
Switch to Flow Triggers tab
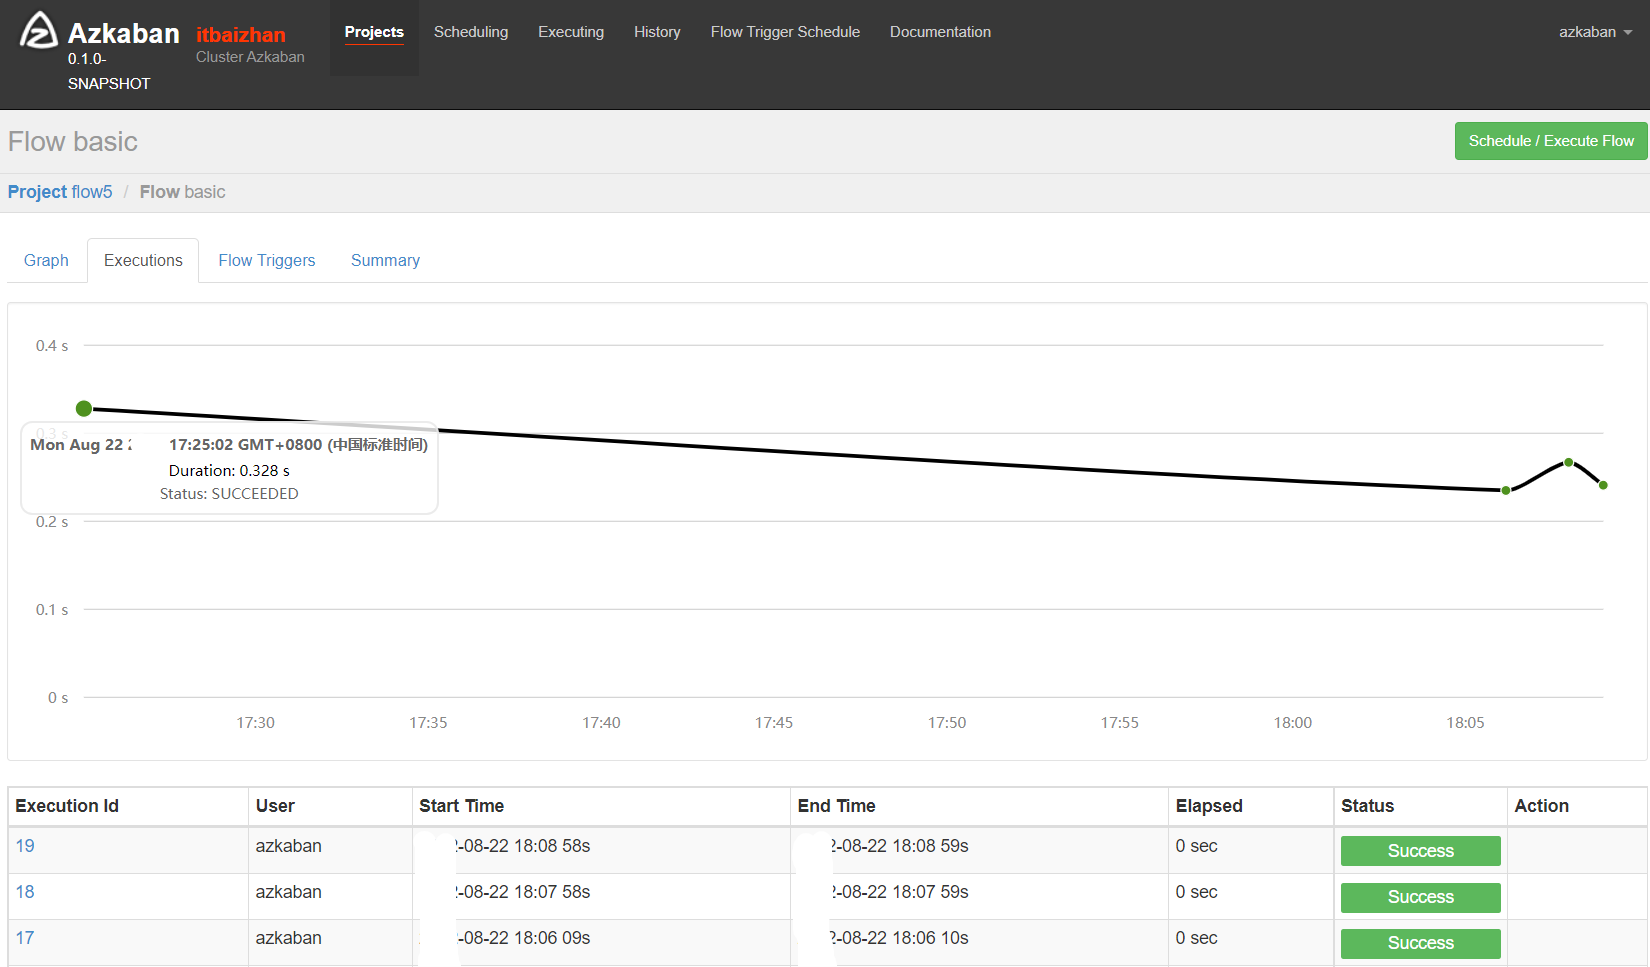click(267, 260)
